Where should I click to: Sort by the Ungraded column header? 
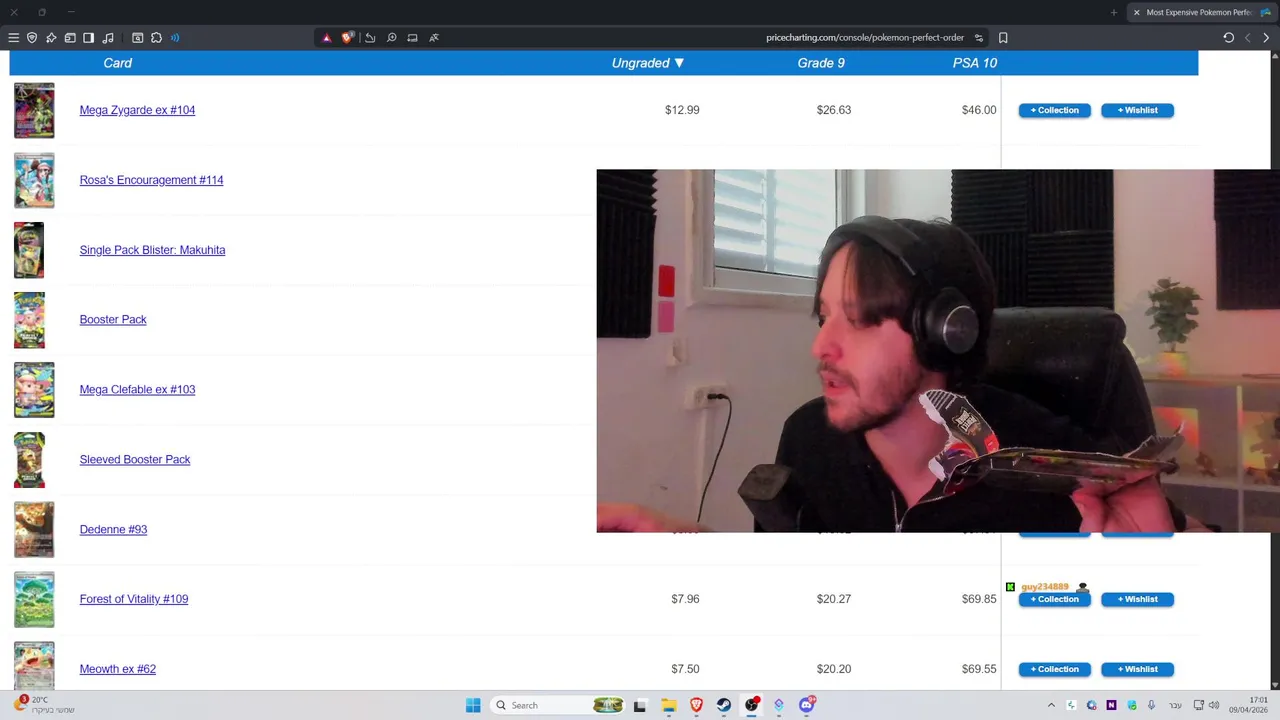648,63
